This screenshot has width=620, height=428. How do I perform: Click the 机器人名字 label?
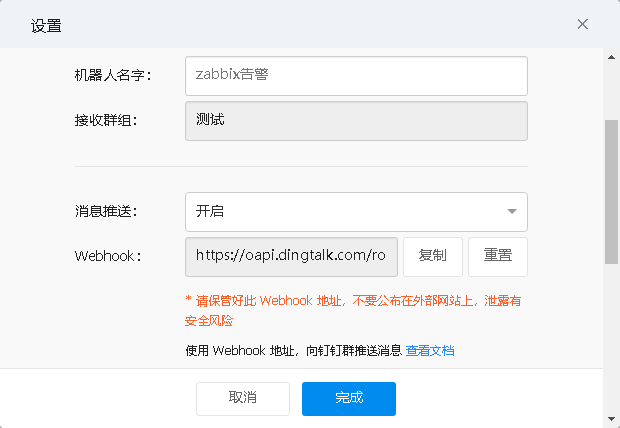click(113, 75)
